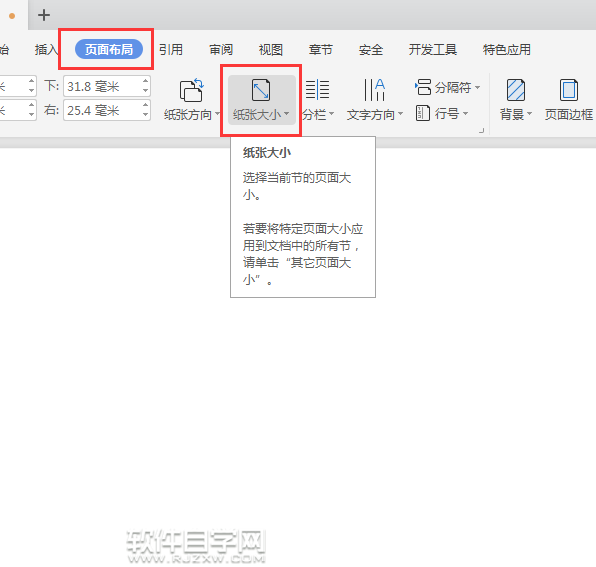The image size is (596, 567).
Task: Increase the 右 right margin value
Action: tap(146, 105)
